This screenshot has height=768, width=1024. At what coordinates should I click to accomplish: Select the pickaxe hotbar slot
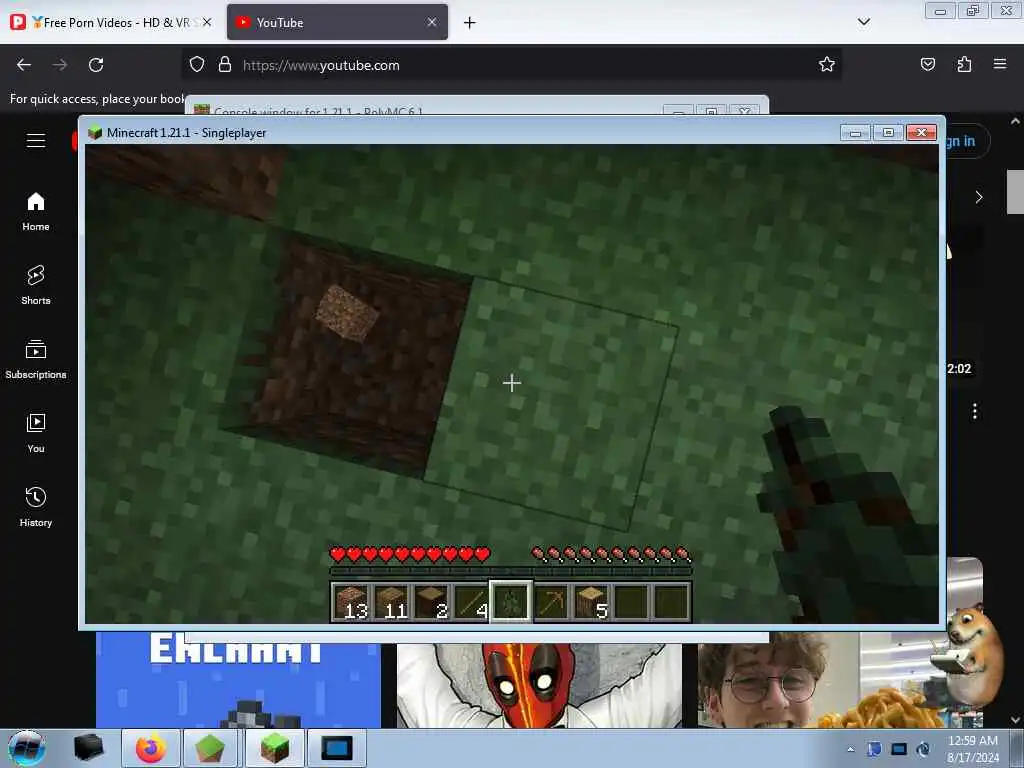[551, 602]
